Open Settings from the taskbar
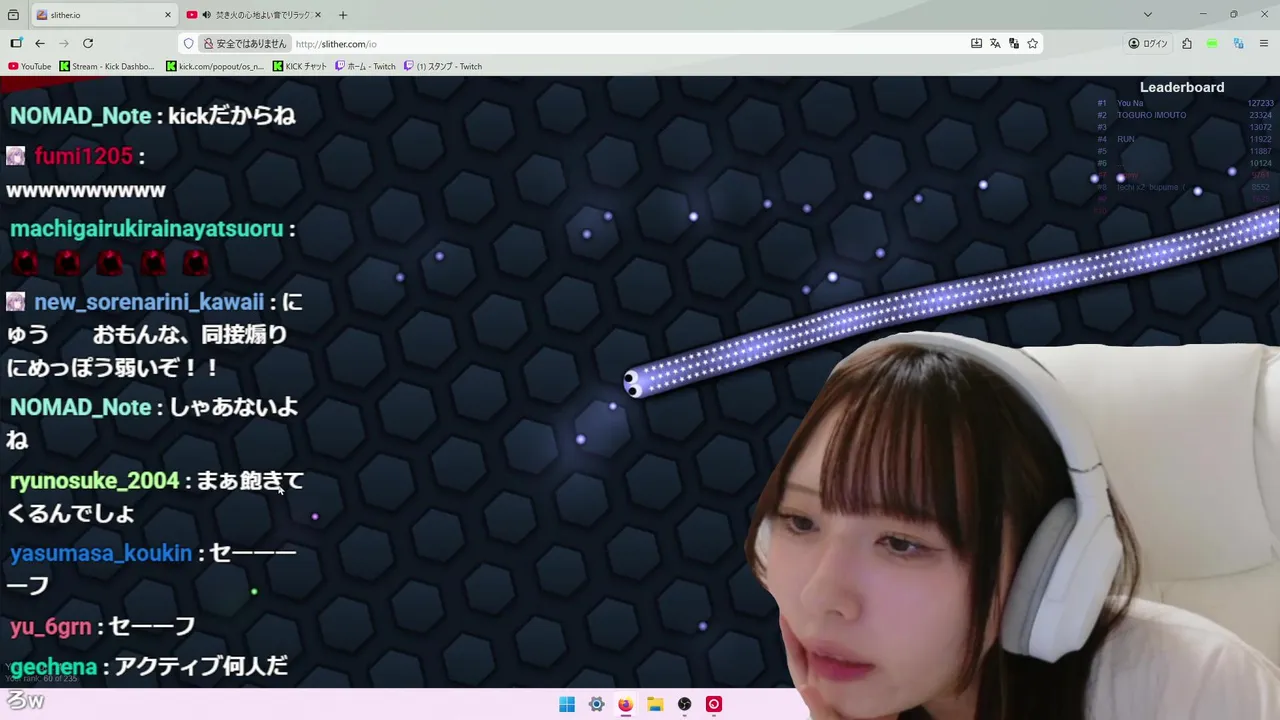The width and height of the screenshot is (1280, 720). pyautogui.click(x=596, y=704)
